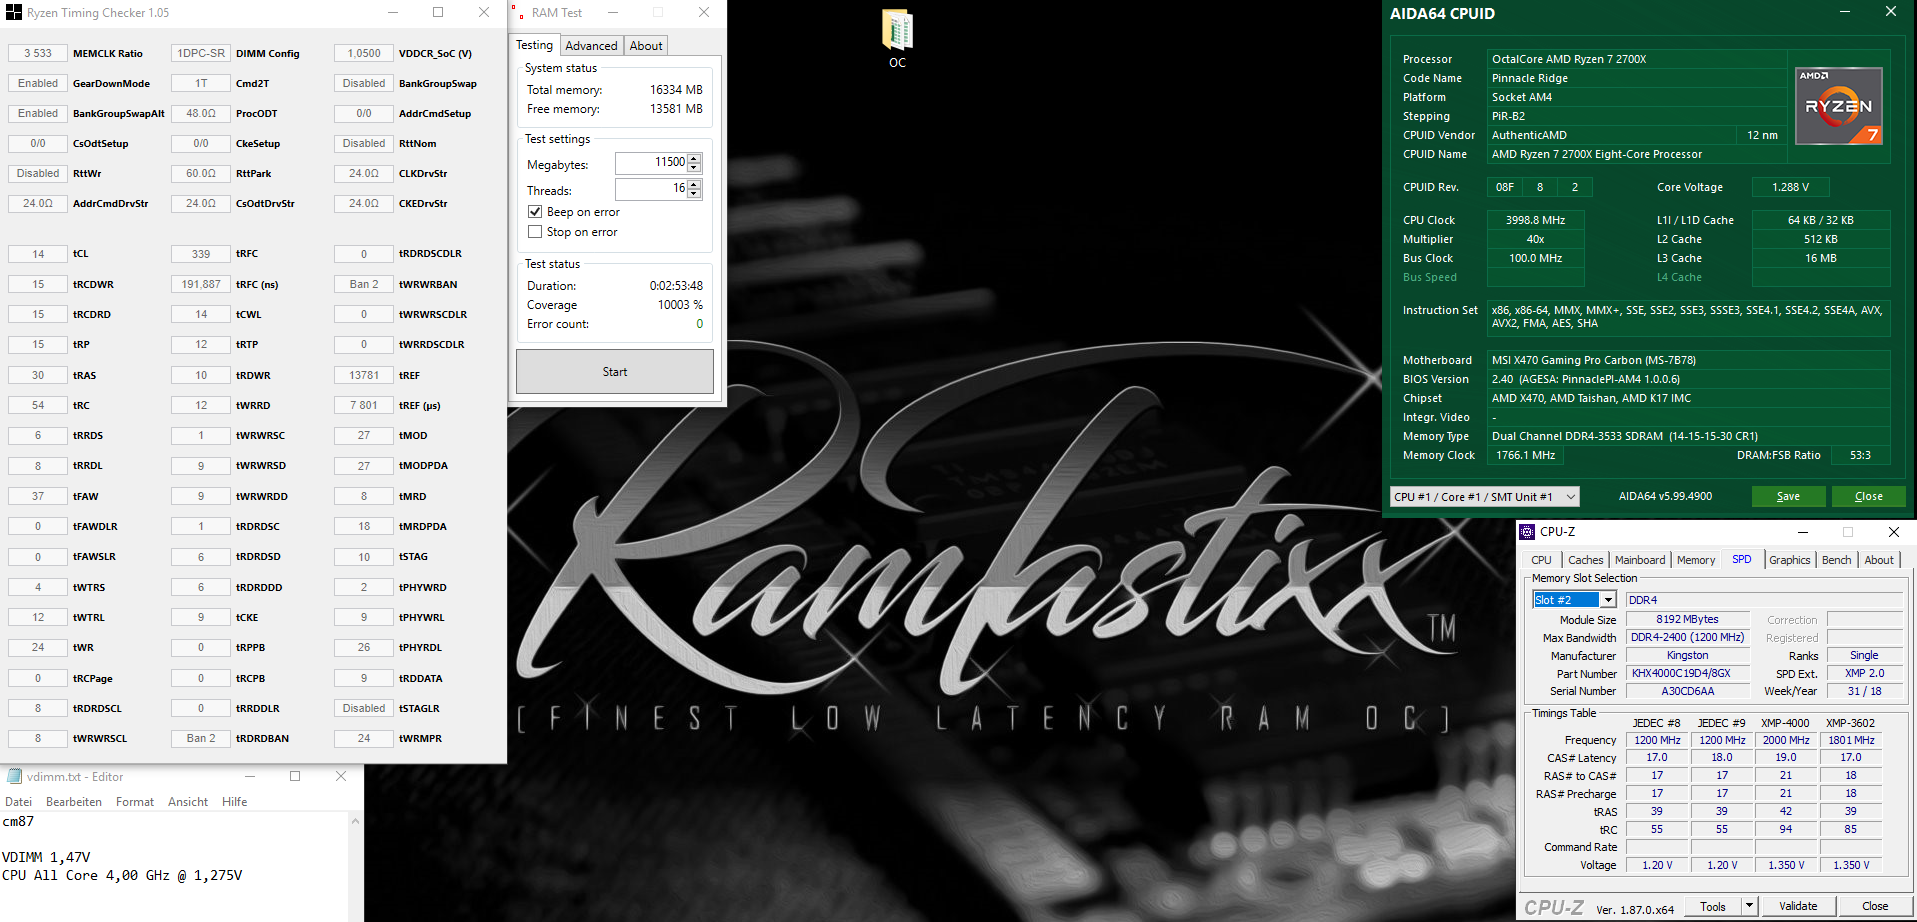Screen dimensions: 1917x922
Task: Increase Megabytes with the up arrow
Action: point(694,158)
